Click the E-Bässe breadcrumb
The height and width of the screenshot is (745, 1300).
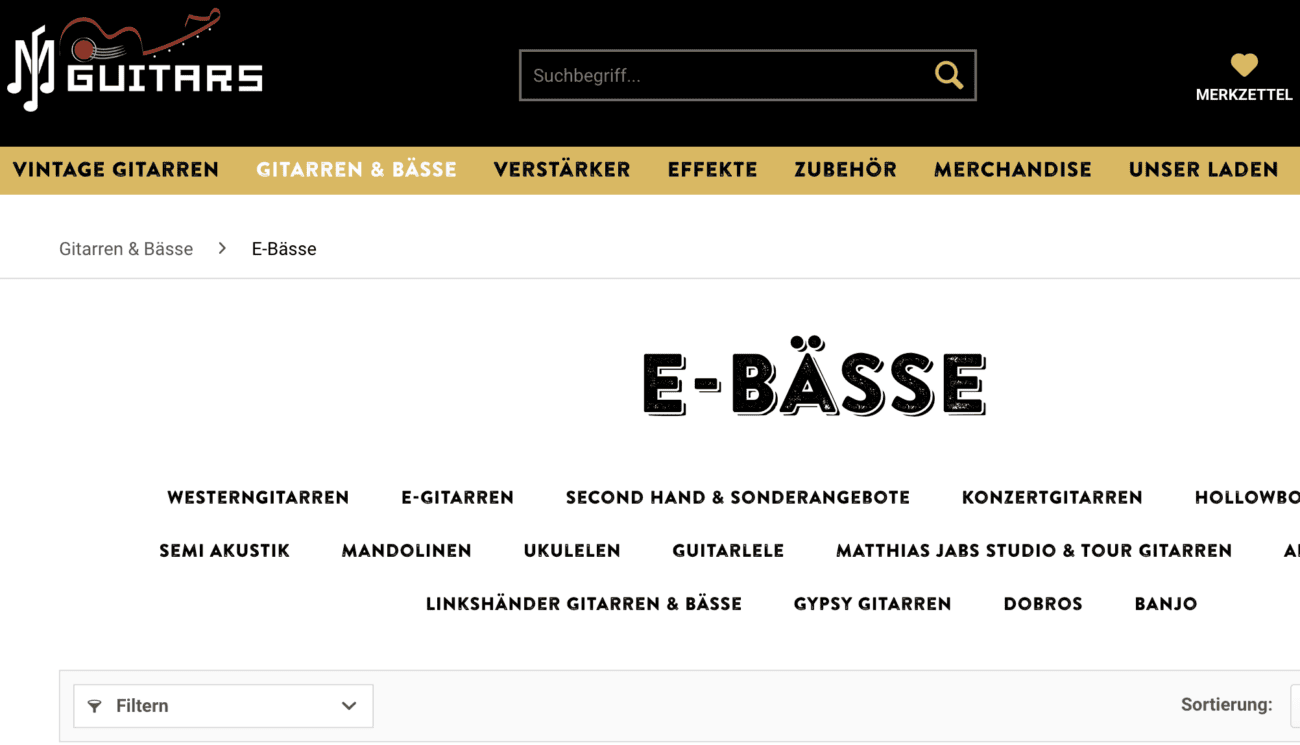point(284,249)
